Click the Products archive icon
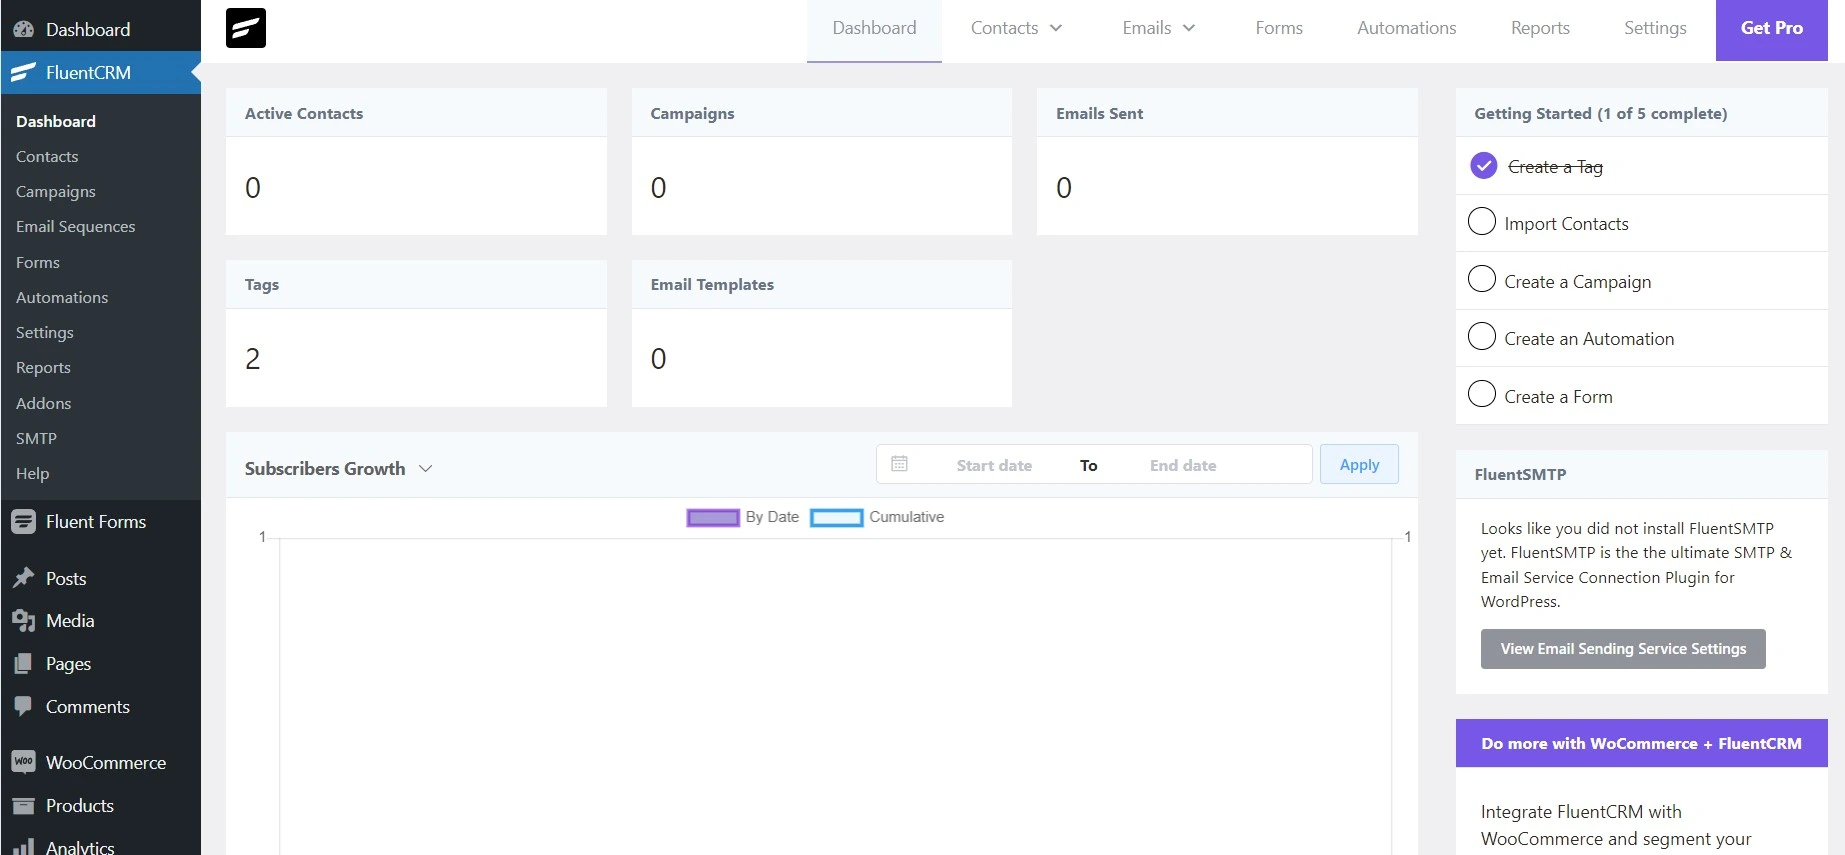 click(x=23, y=805)
